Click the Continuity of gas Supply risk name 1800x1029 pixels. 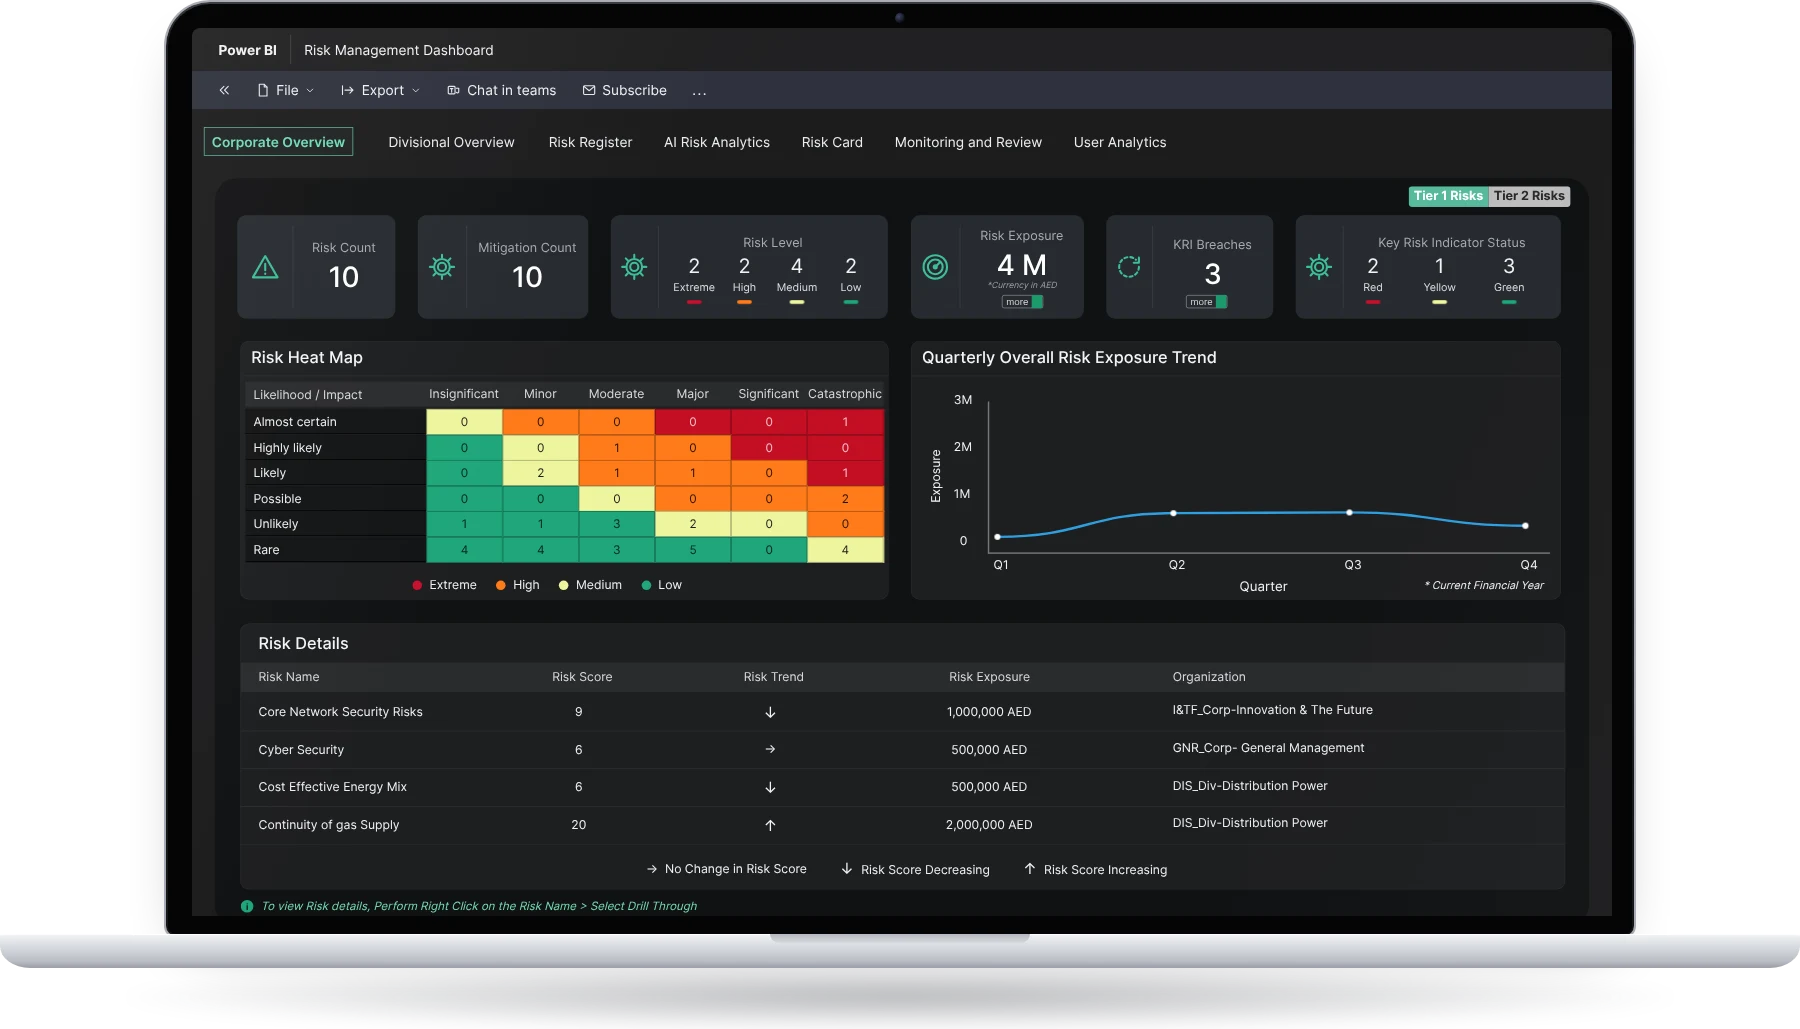[x=329, y=825]
